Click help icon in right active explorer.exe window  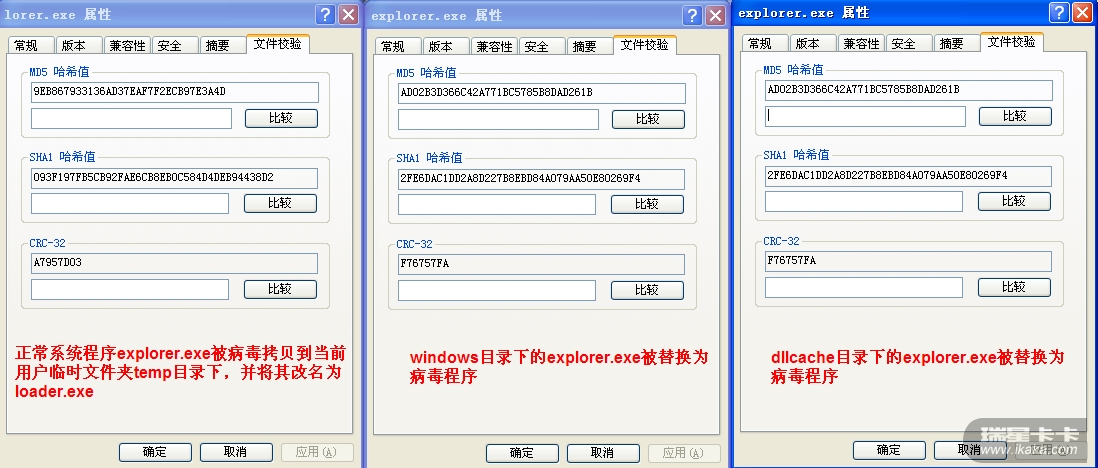pos(1059,13)
